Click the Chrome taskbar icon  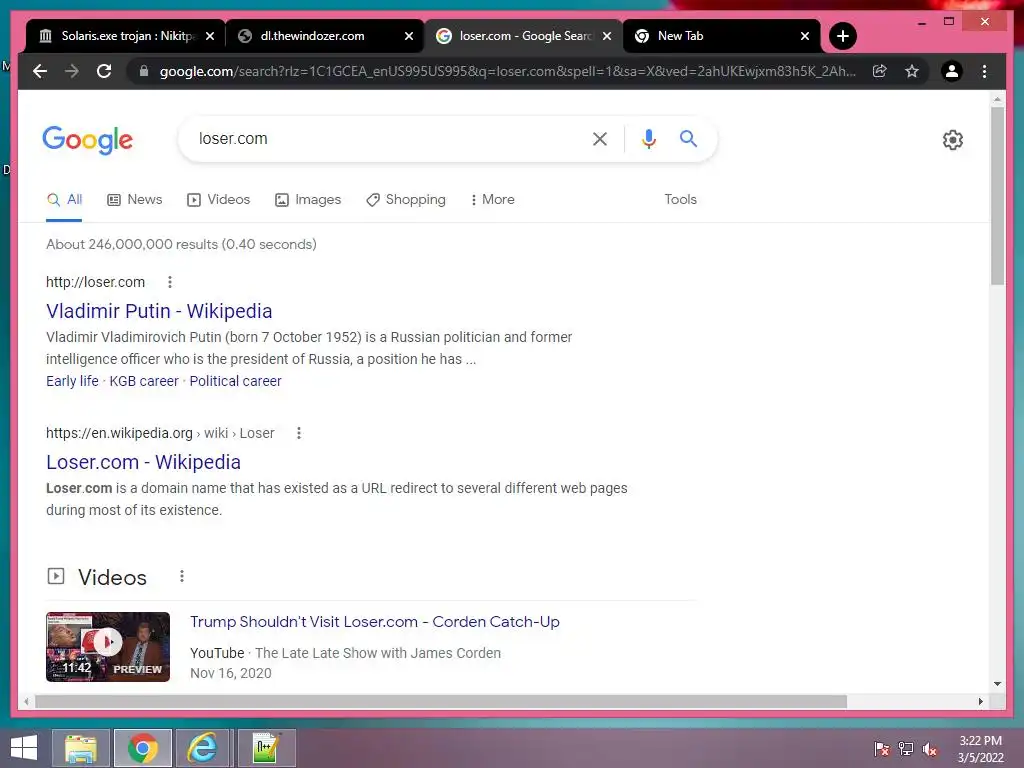[142, 748]
